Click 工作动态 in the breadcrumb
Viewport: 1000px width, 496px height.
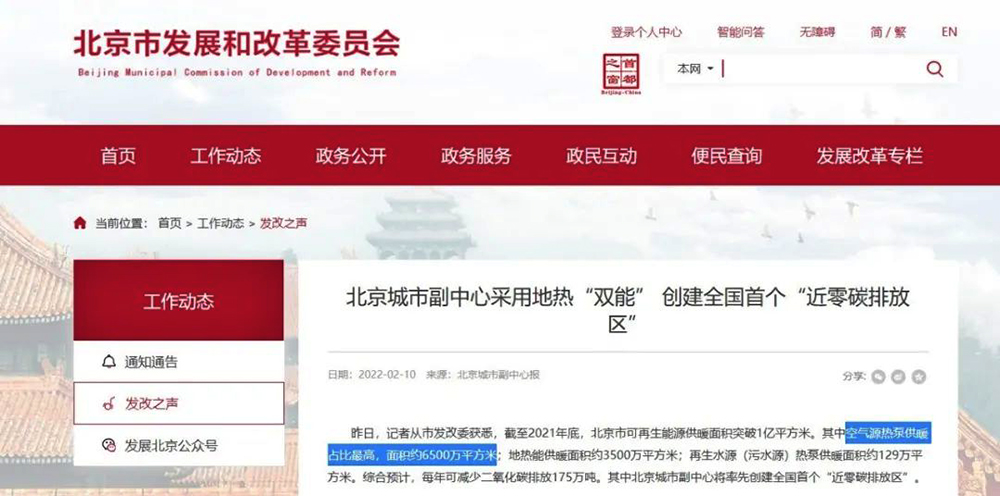[x=220, y=223]
